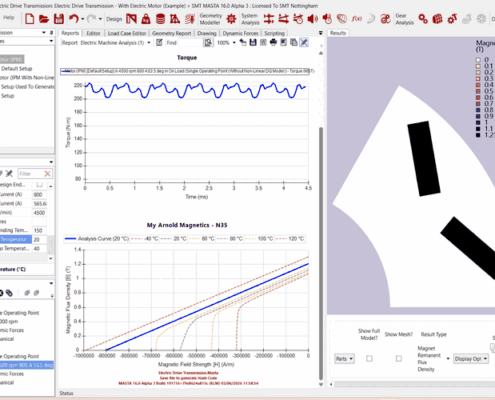This screenshot has height=400, width=495.
Task: Edit the 4500 rpm speed value field
Action: pos(39,213)
